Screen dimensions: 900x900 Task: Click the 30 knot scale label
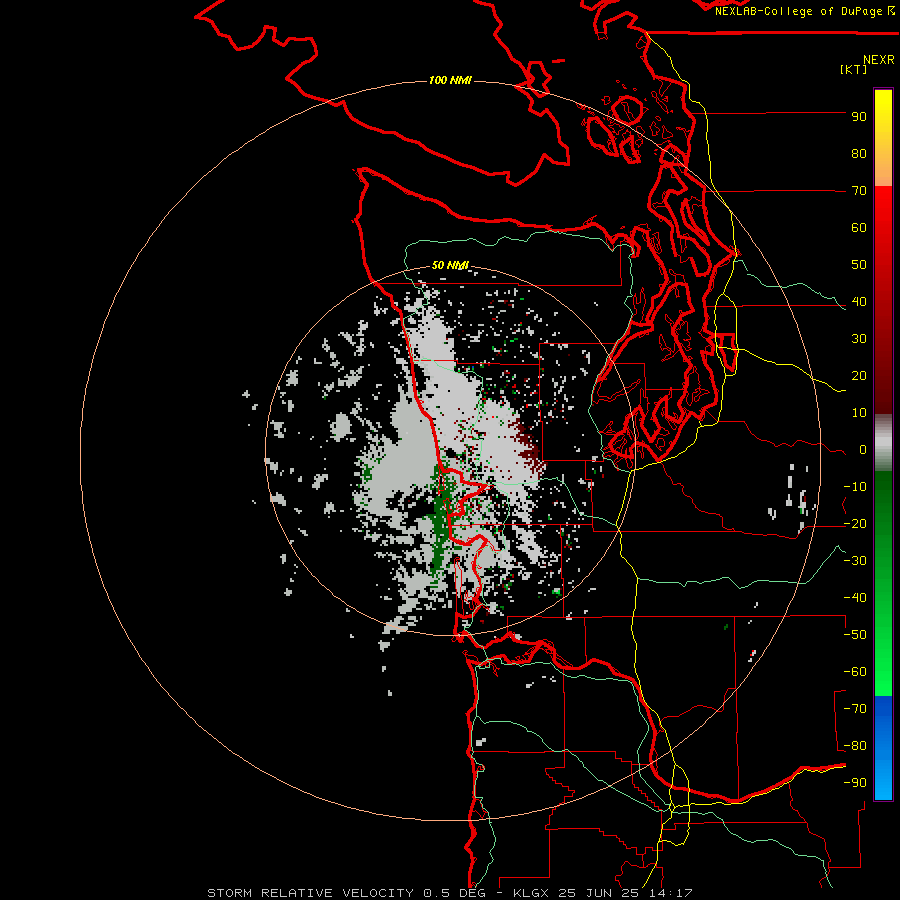point(859,339)
